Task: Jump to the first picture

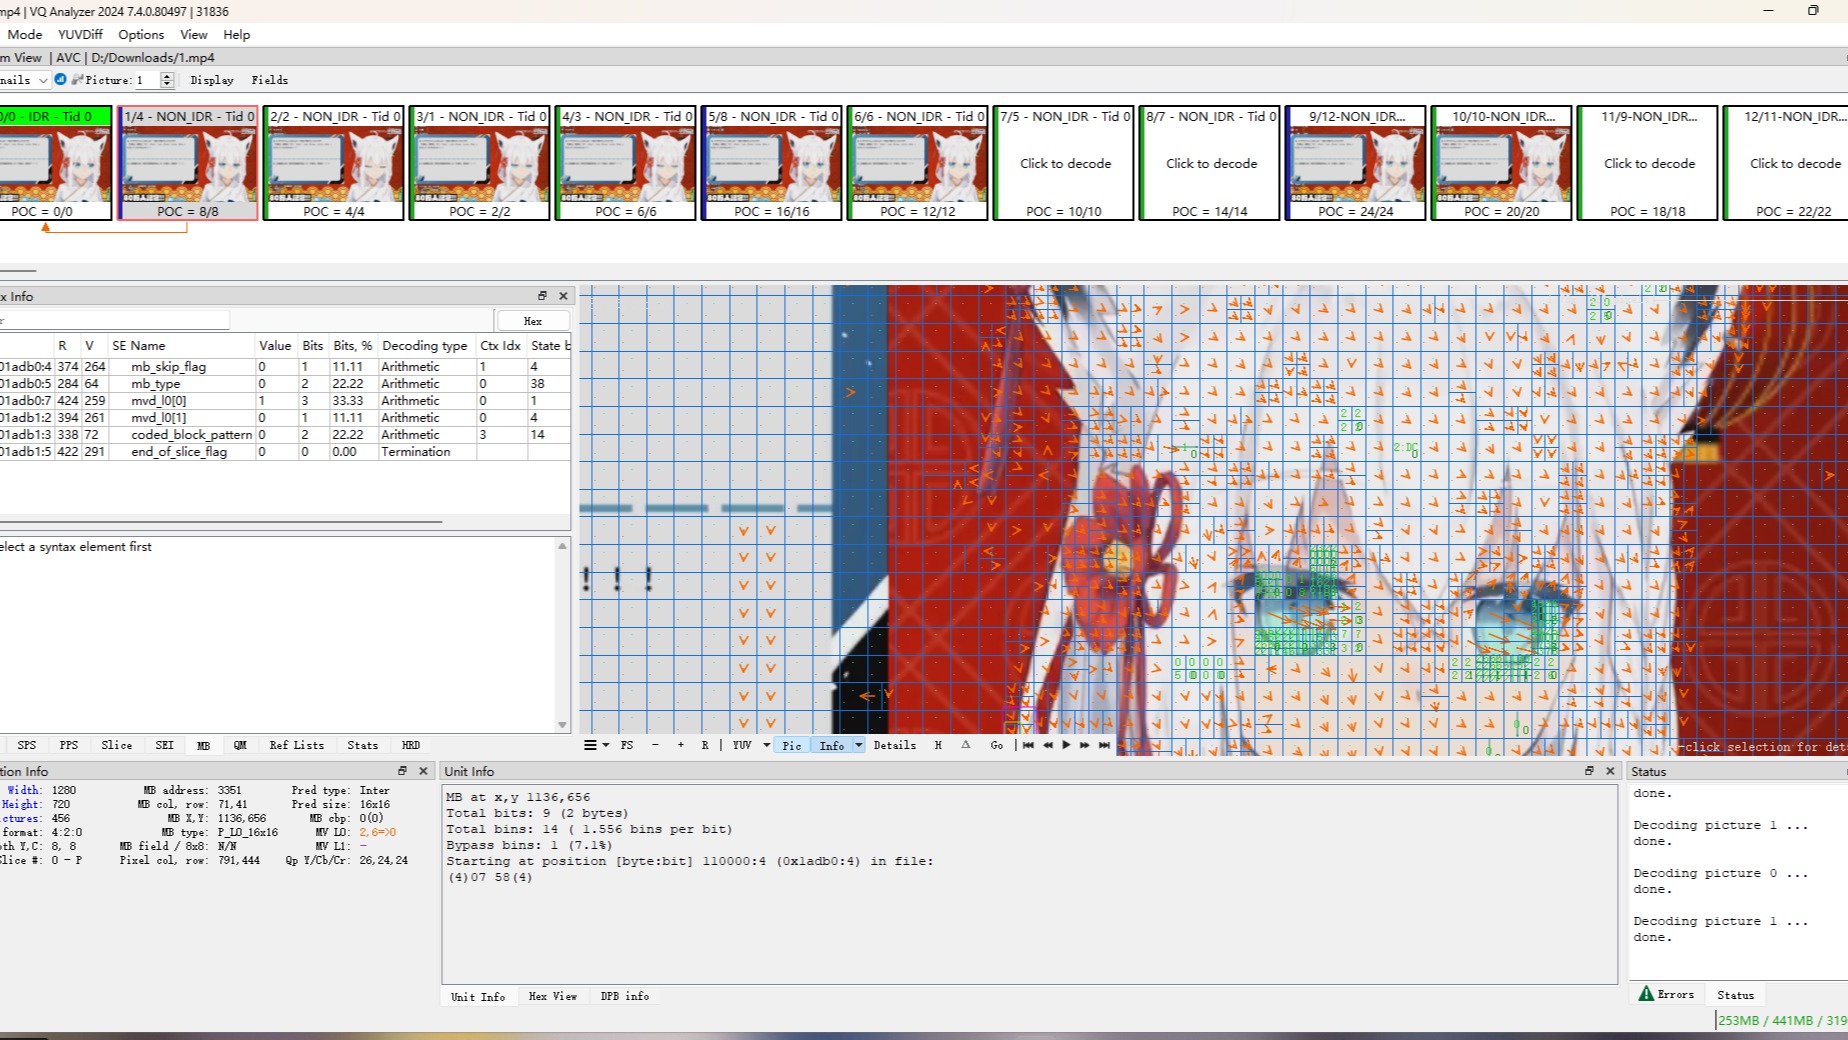Action: point(1028,745)
